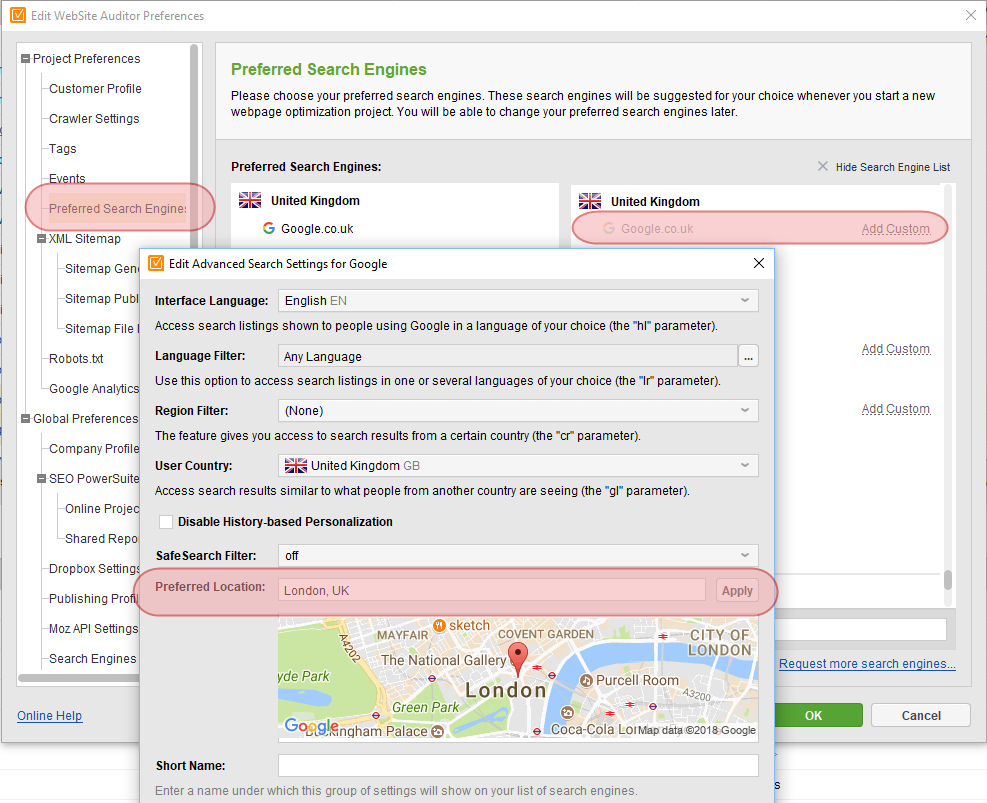The height and width of the screenshot is (803, 987).
Task: Click the London map preview
Action: click(518, 678)
